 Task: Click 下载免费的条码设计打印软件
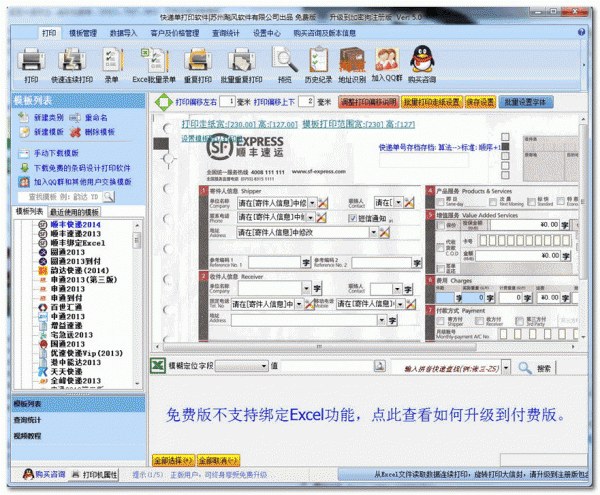(75, 168)
